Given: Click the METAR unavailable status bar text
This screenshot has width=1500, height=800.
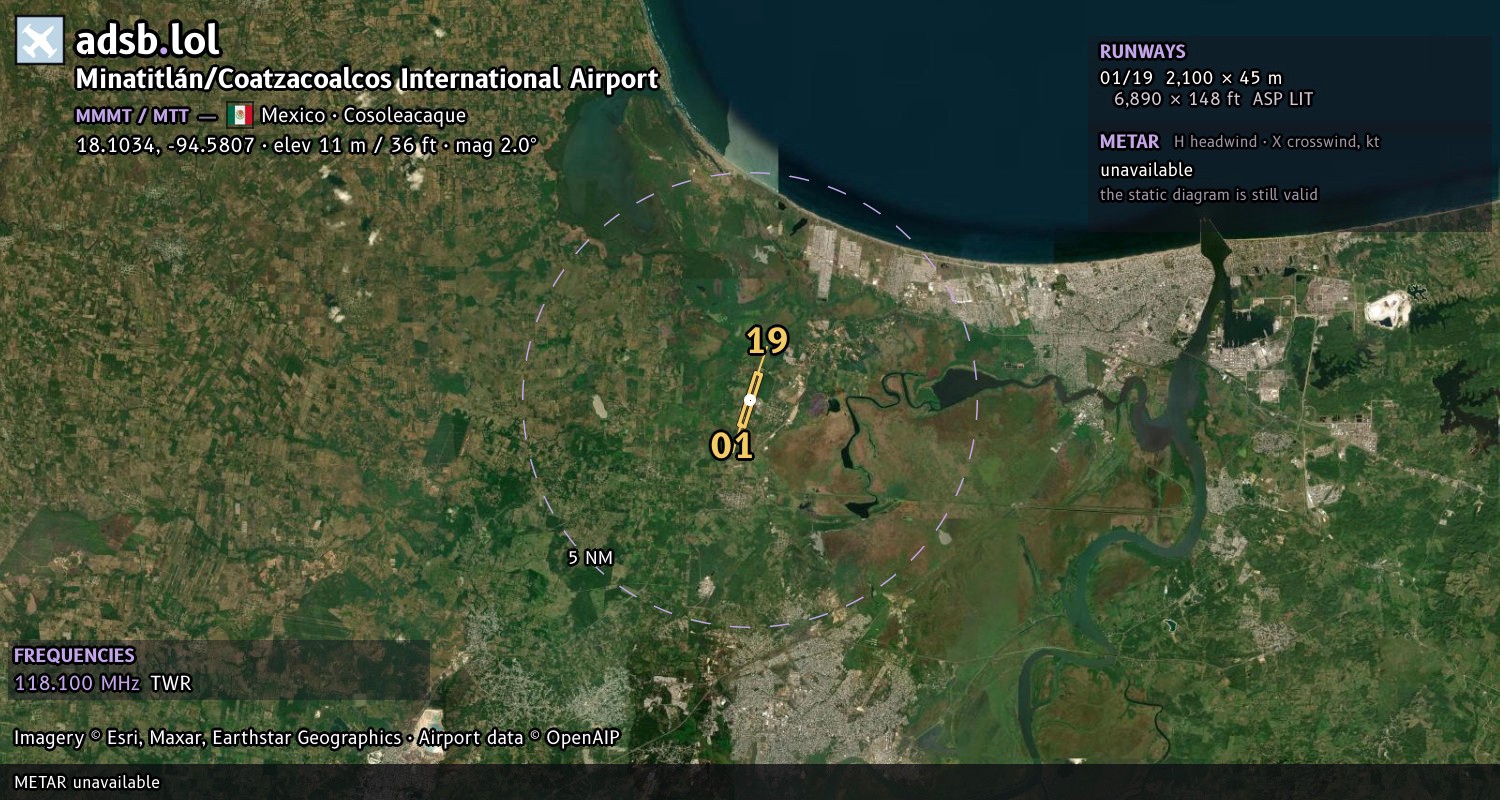Looking at the screenshot, I should [x=87, y=782].
